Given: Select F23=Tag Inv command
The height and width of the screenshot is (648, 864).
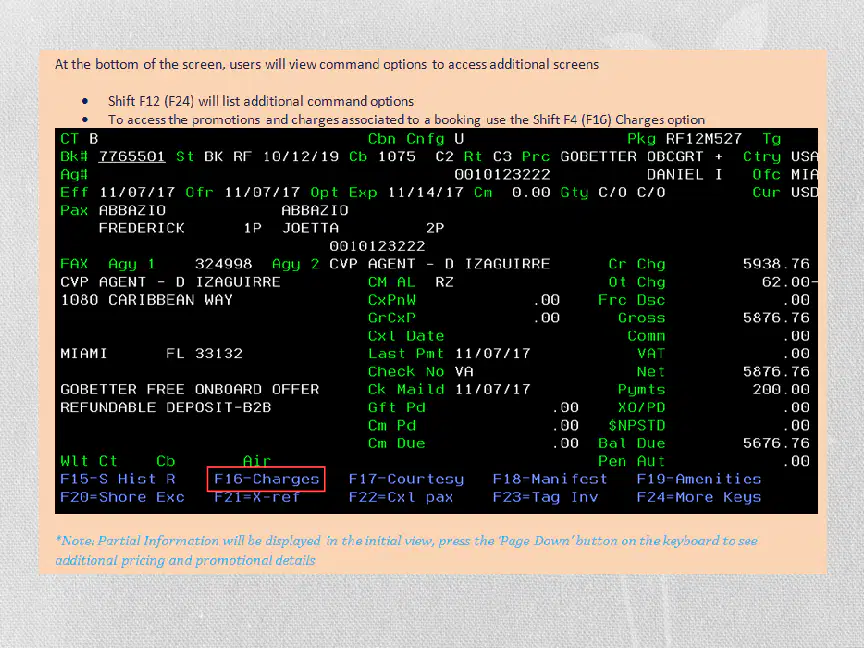Looking at the screenshot, I should [x=545, y=497].
